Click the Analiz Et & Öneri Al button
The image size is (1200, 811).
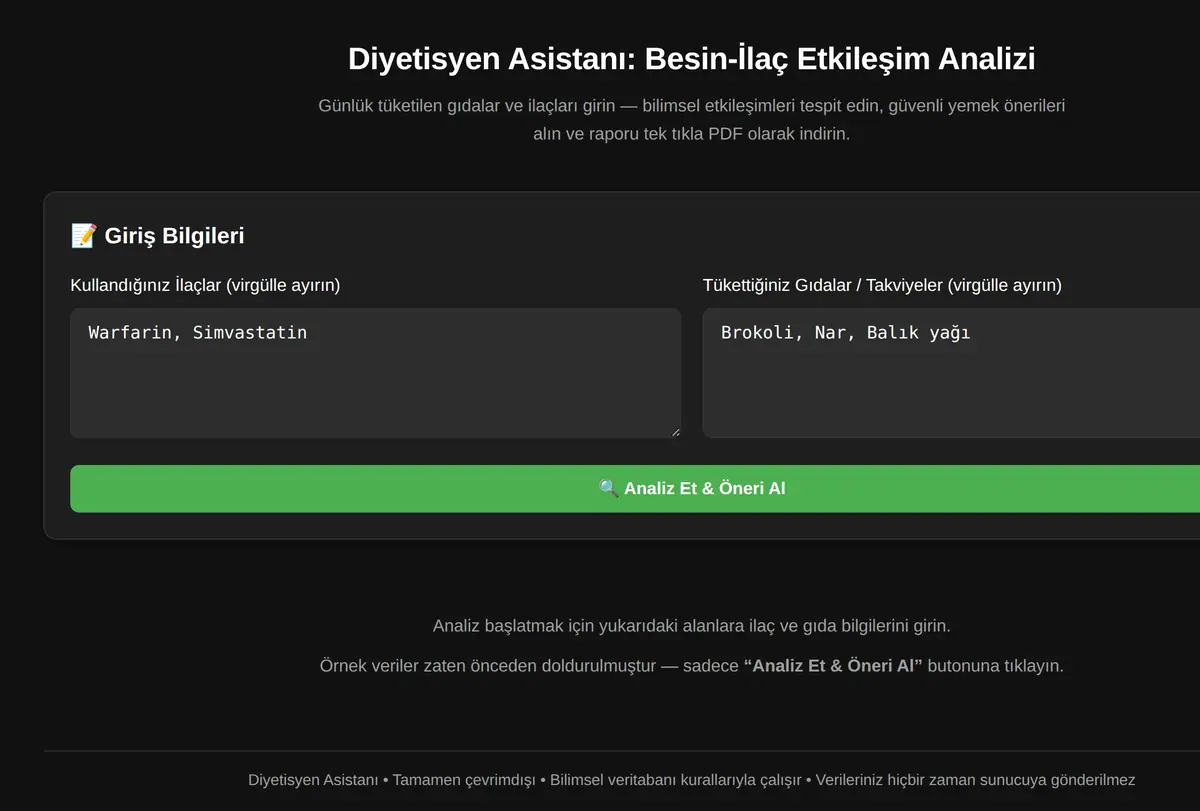(x=635, y=488)
